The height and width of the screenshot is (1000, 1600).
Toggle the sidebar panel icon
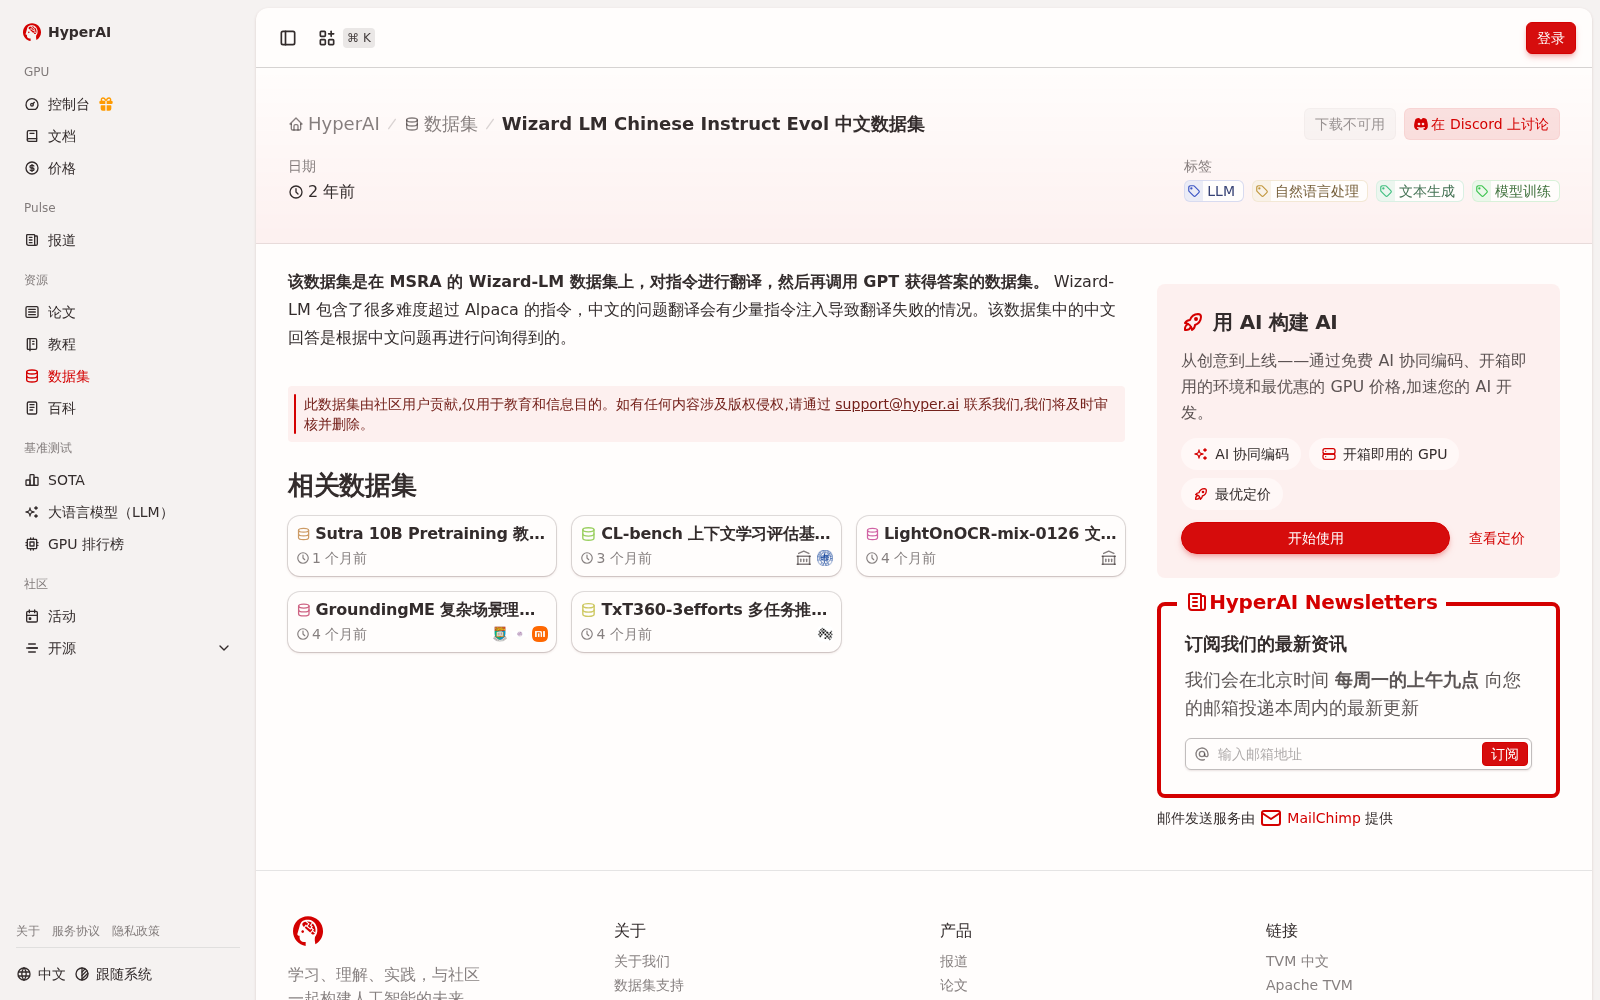click(x=288, y=38)
